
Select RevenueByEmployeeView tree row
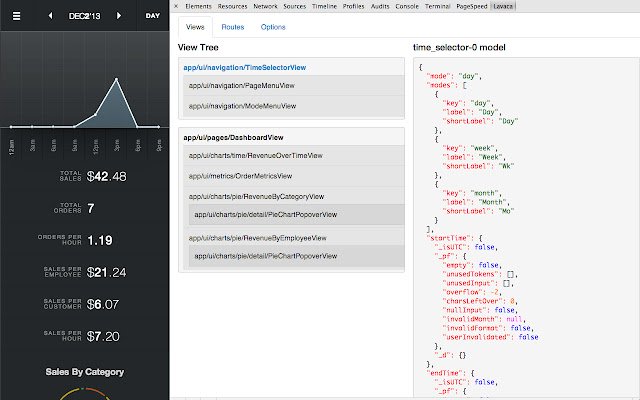tap(293, 238)
